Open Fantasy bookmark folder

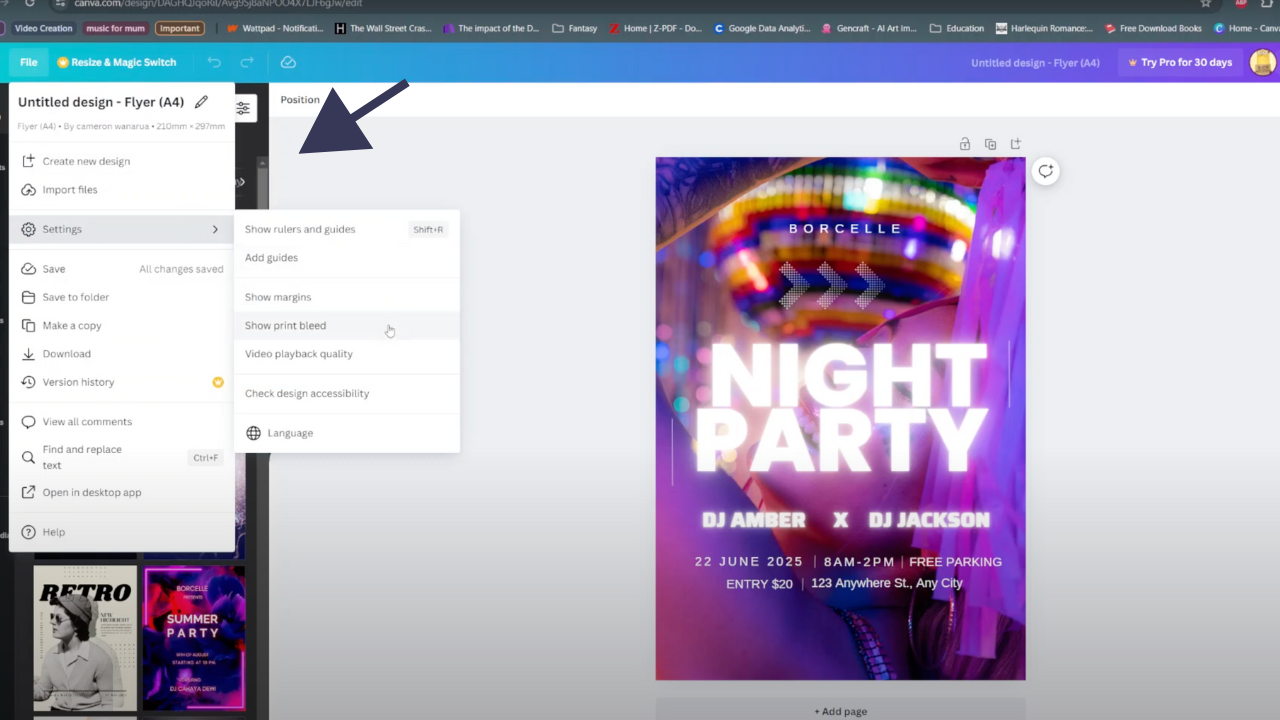click(x=574, y=28)
